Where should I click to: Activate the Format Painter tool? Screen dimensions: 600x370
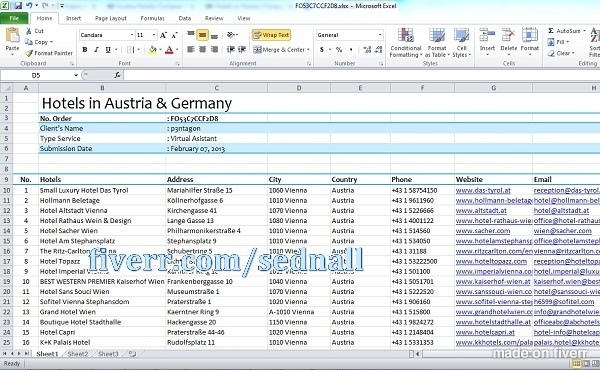(49, 53)
